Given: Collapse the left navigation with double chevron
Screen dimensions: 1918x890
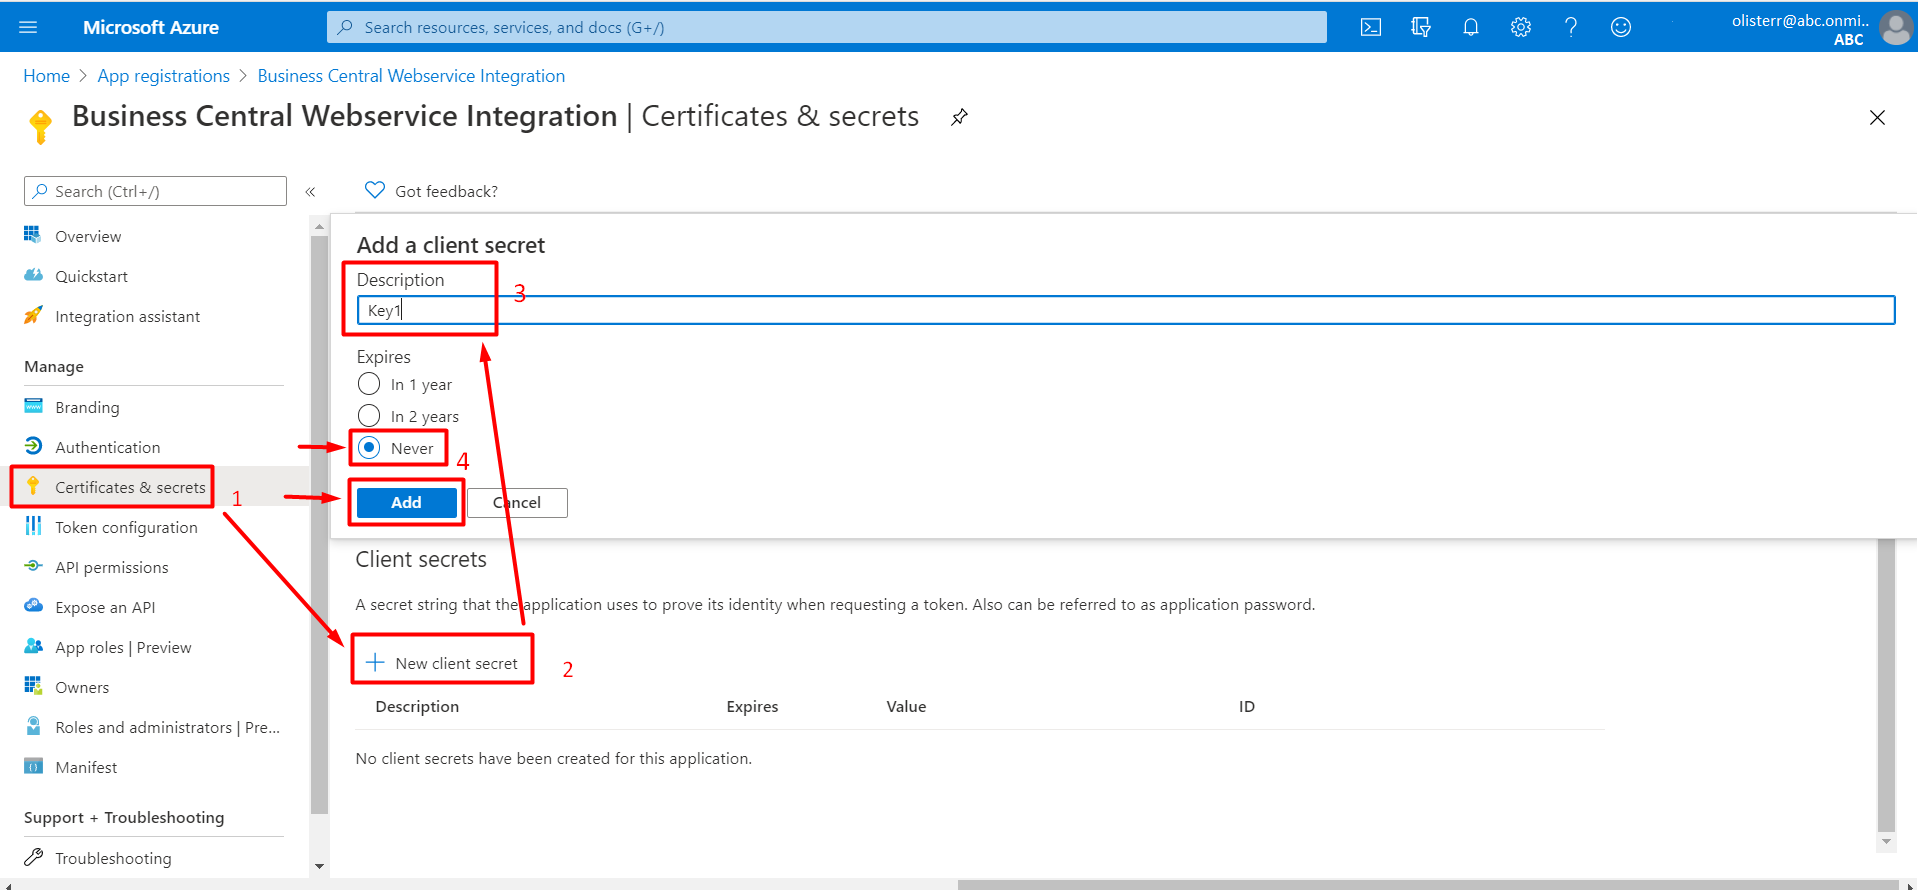Looking at the screenshot, I should (x=310, y=191).
